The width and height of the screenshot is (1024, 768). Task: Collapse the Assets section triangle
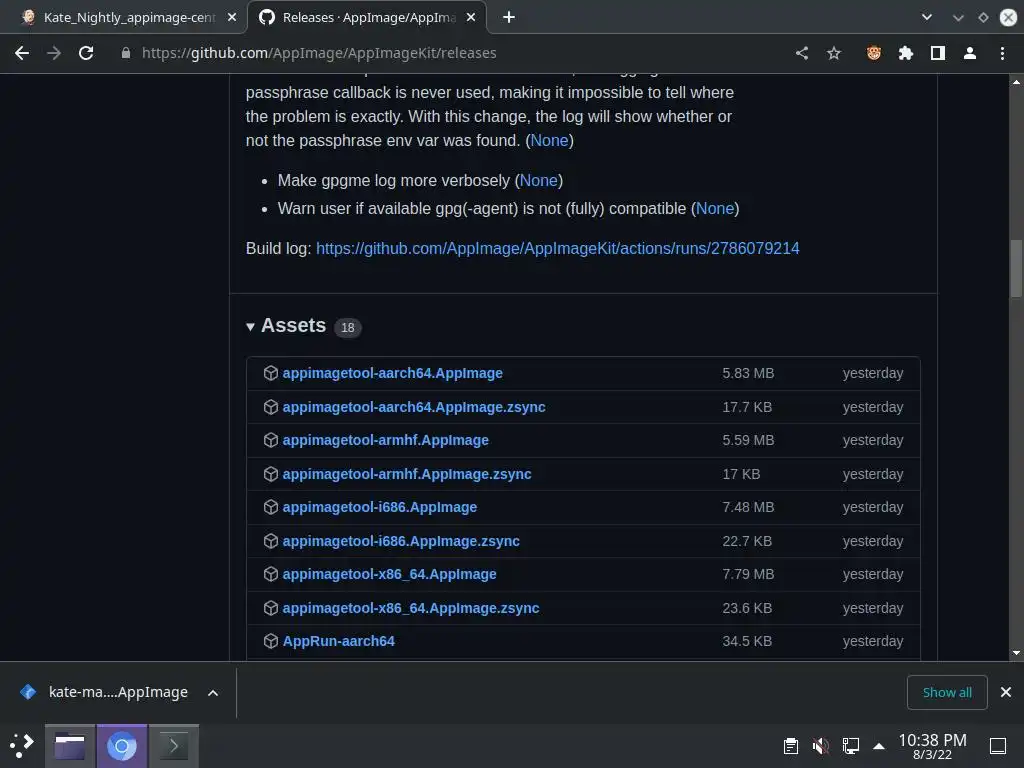pyautogui.click(x=250, y=327)
